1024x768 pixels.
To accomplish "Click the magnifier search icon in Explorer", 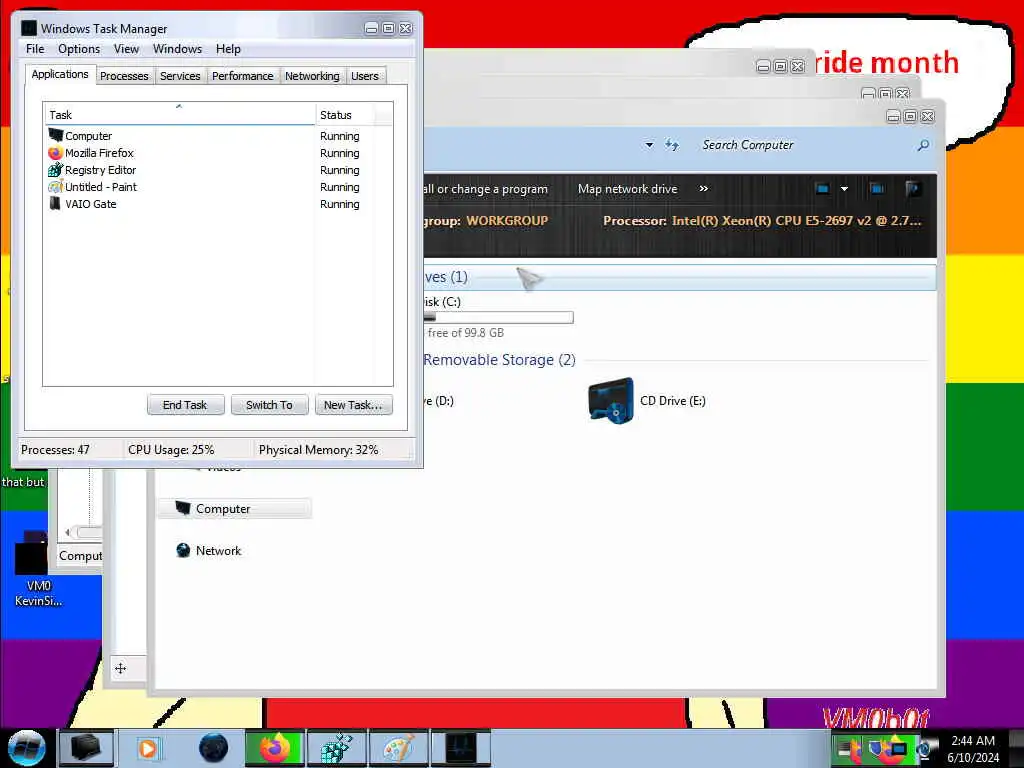I will point(923,145).
